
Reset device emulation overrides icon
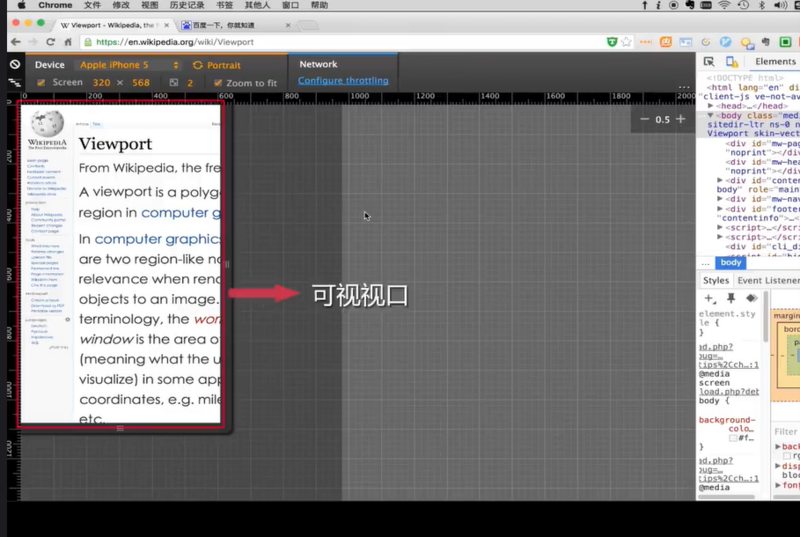15,64
